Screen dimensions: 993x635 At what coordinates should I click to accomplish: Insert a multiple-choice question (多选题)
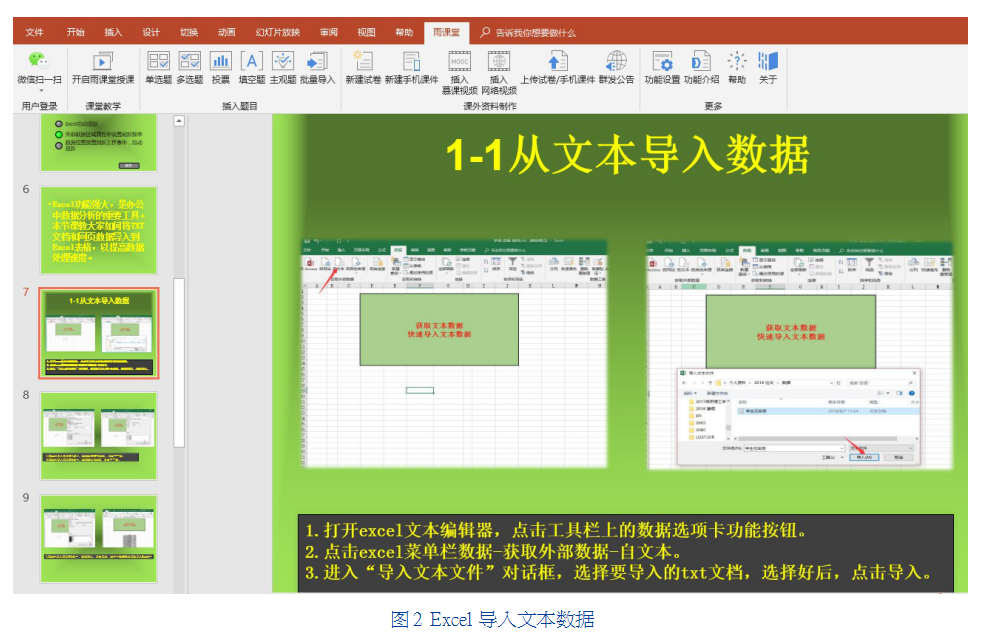coord(189,68)
